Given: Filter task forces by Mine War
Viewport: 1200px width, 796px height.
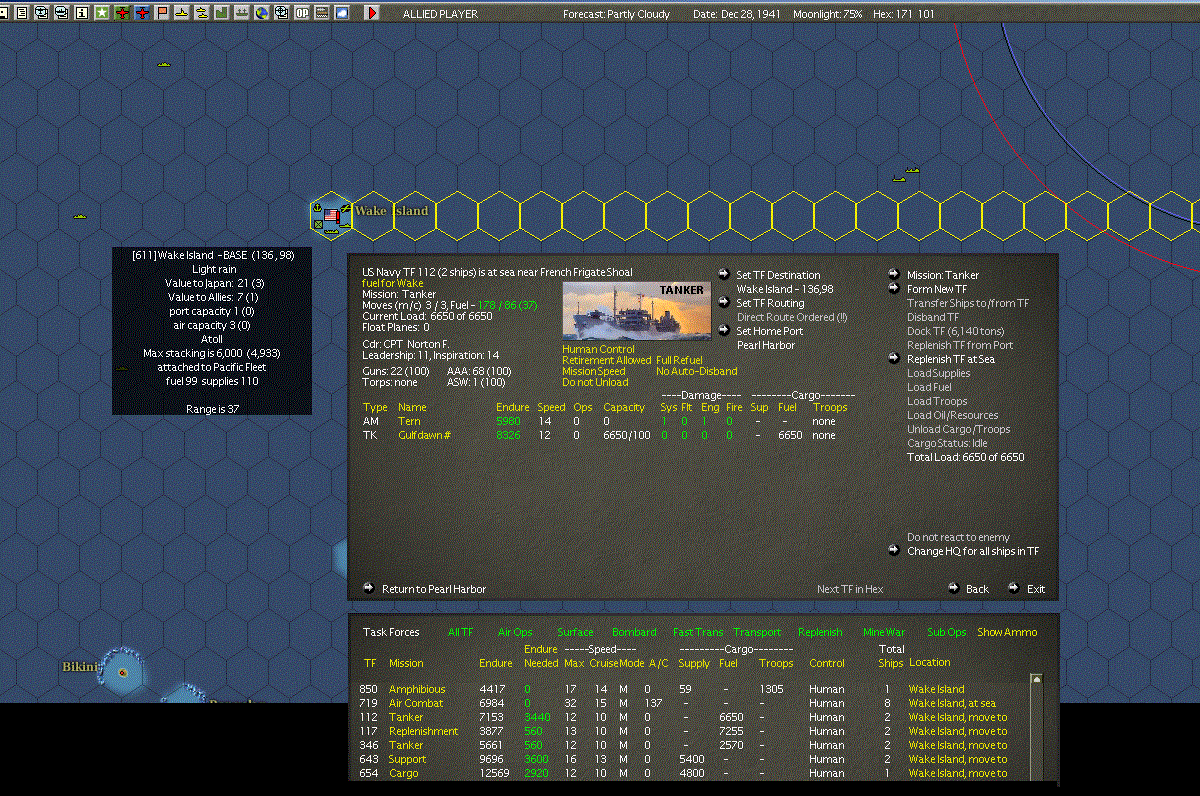Looking at the screenshot, I should [883, 632].
